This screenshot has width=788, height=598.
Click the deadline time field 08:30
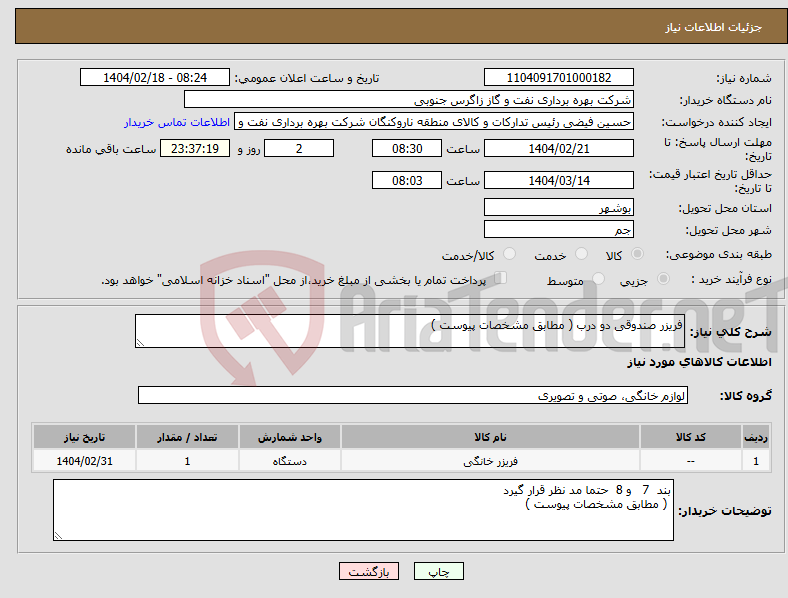tap(407, 148)
